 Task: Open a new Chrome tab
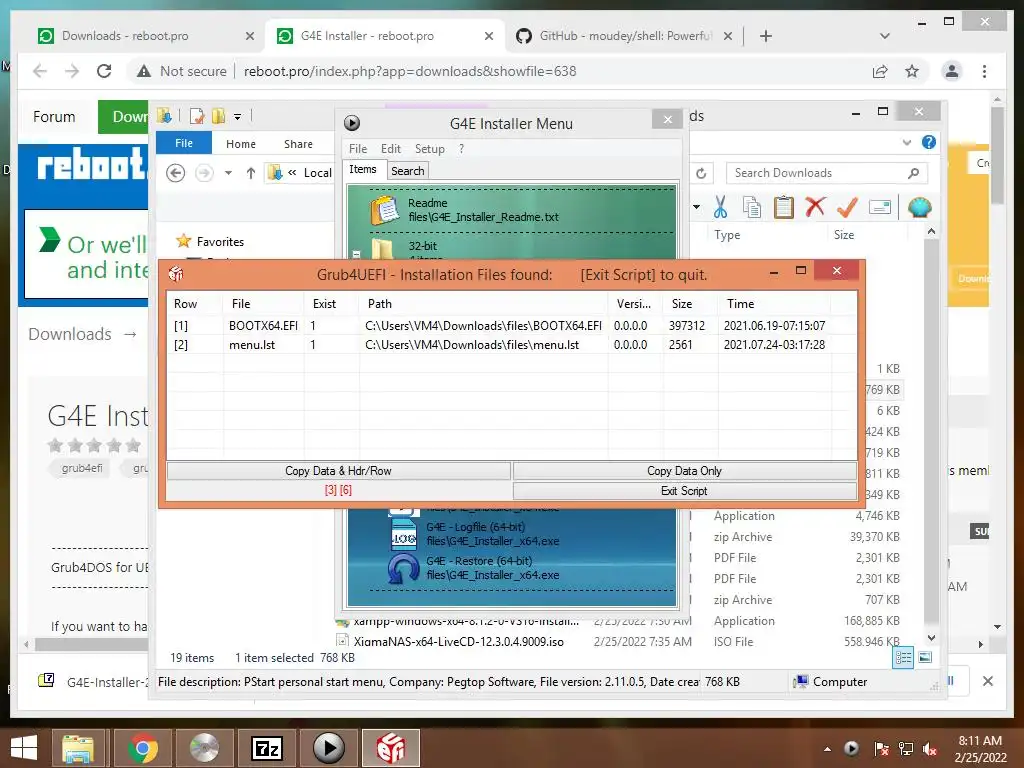[x=765, y=36]
